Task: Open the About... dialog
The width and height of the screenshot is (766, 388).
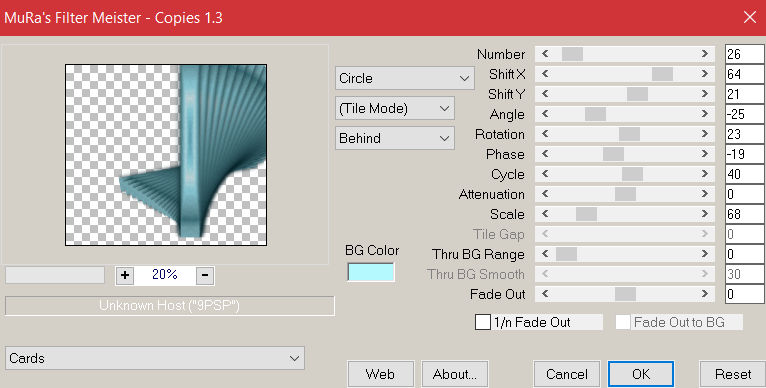Action: point(455,374)
